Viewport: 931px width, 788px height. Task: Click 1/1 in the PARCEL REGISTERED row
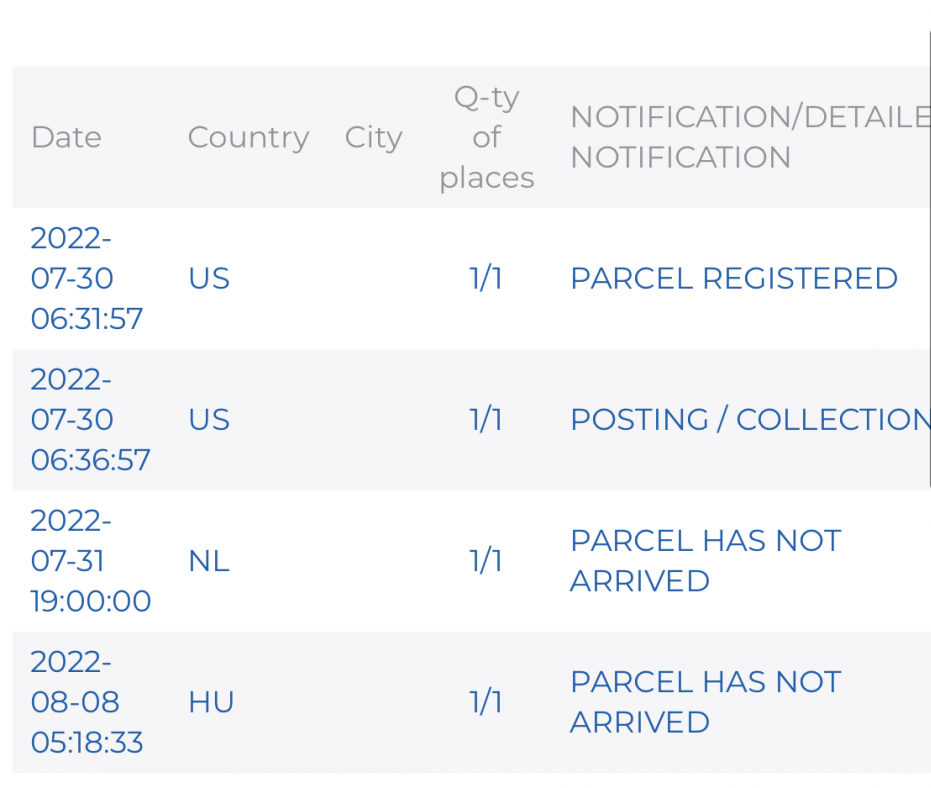[486, 278]
